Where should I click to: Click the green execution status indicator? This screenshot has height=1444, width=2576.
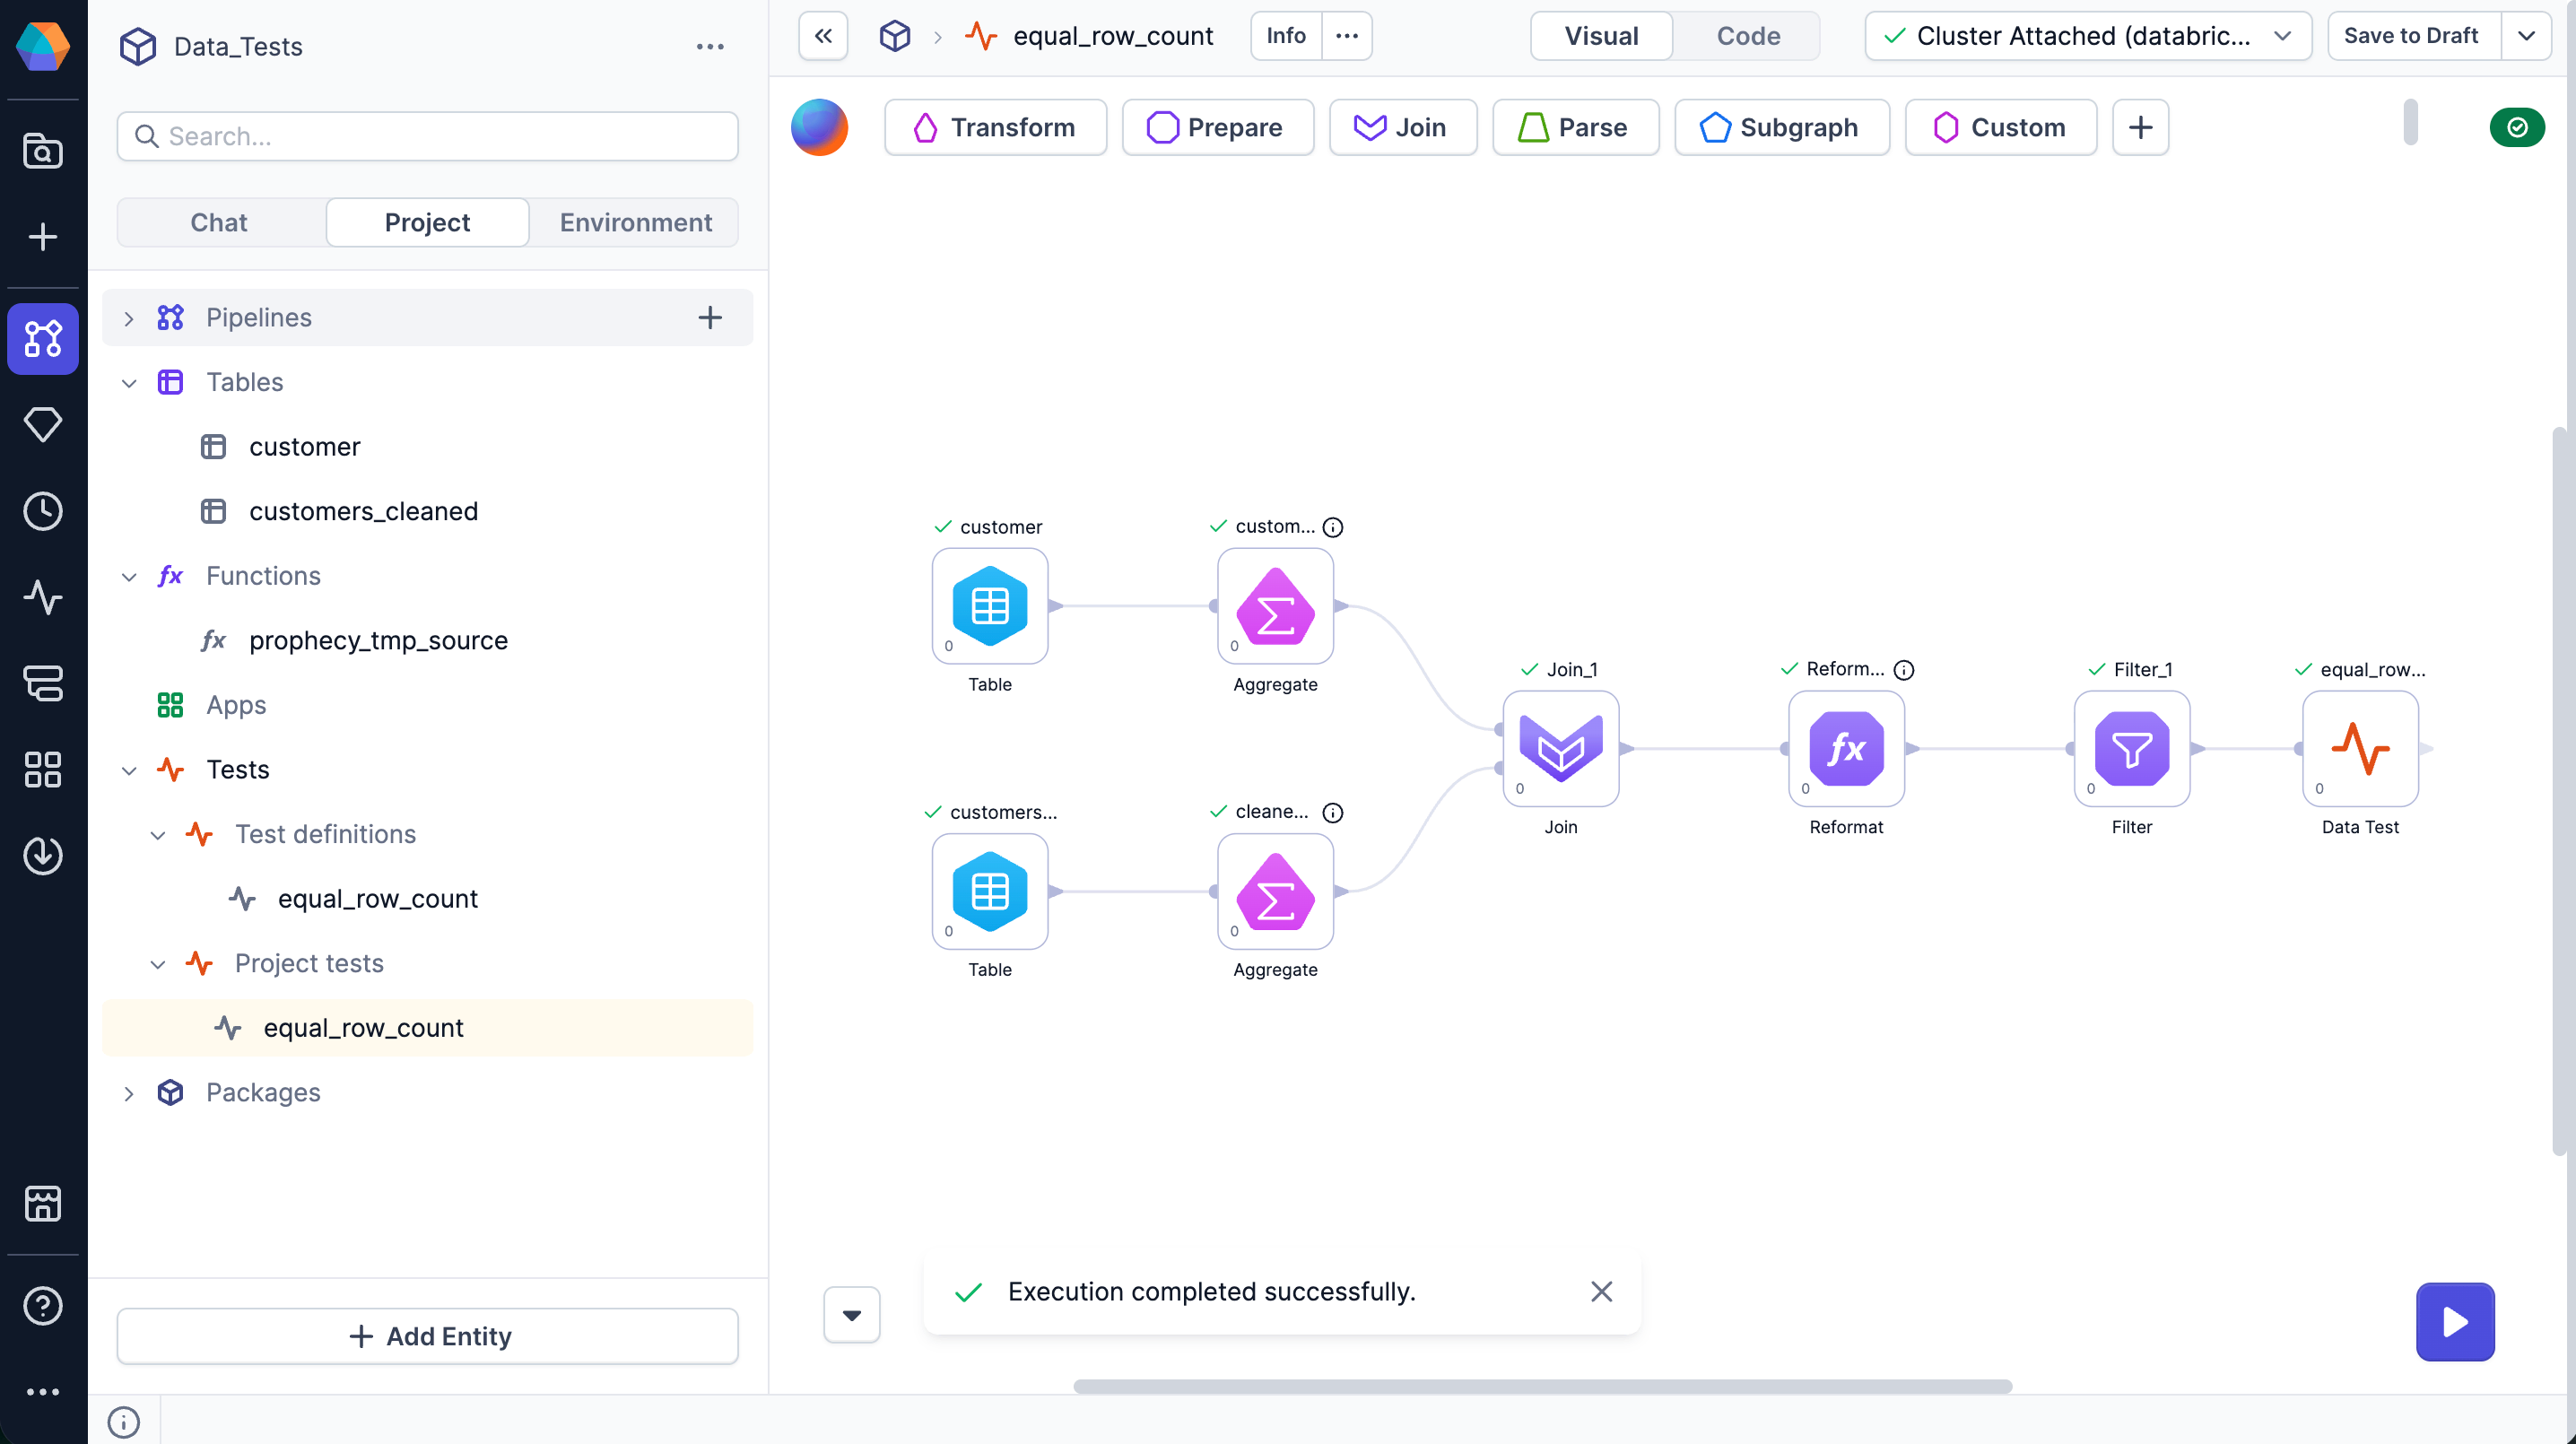[x=2516, y=127]
